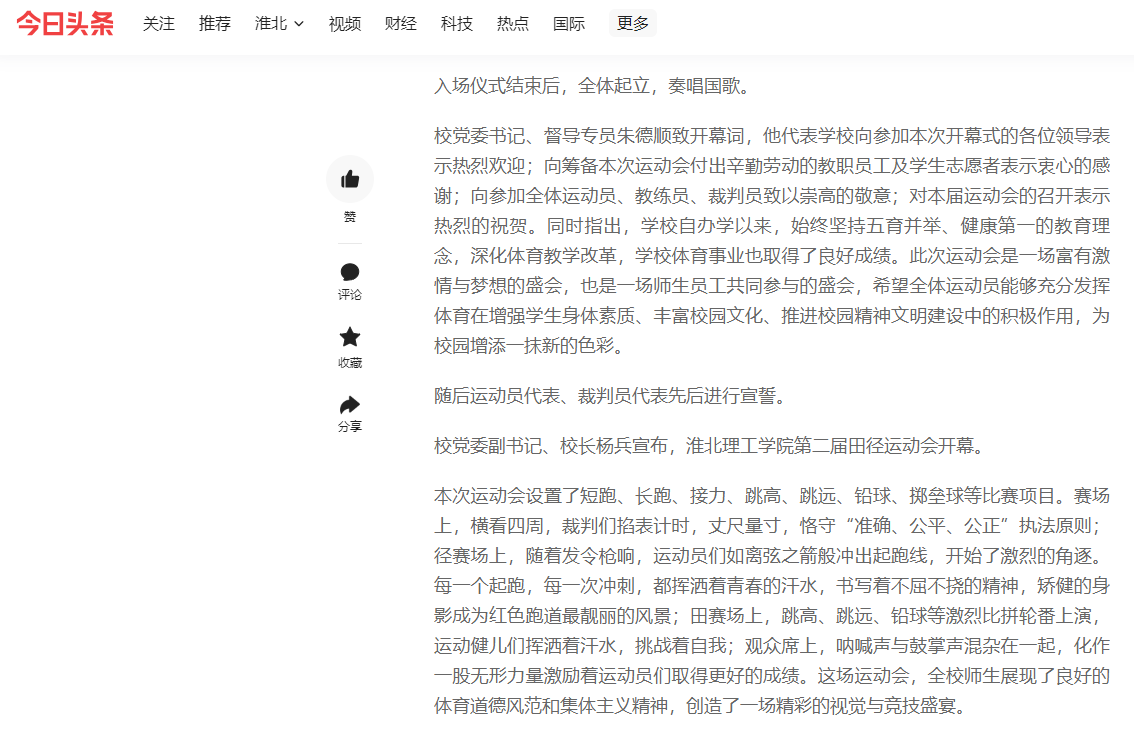1134x729 pixels.
Task: Open comments via the speech bubble icon
Action: (x=350, y=272)
